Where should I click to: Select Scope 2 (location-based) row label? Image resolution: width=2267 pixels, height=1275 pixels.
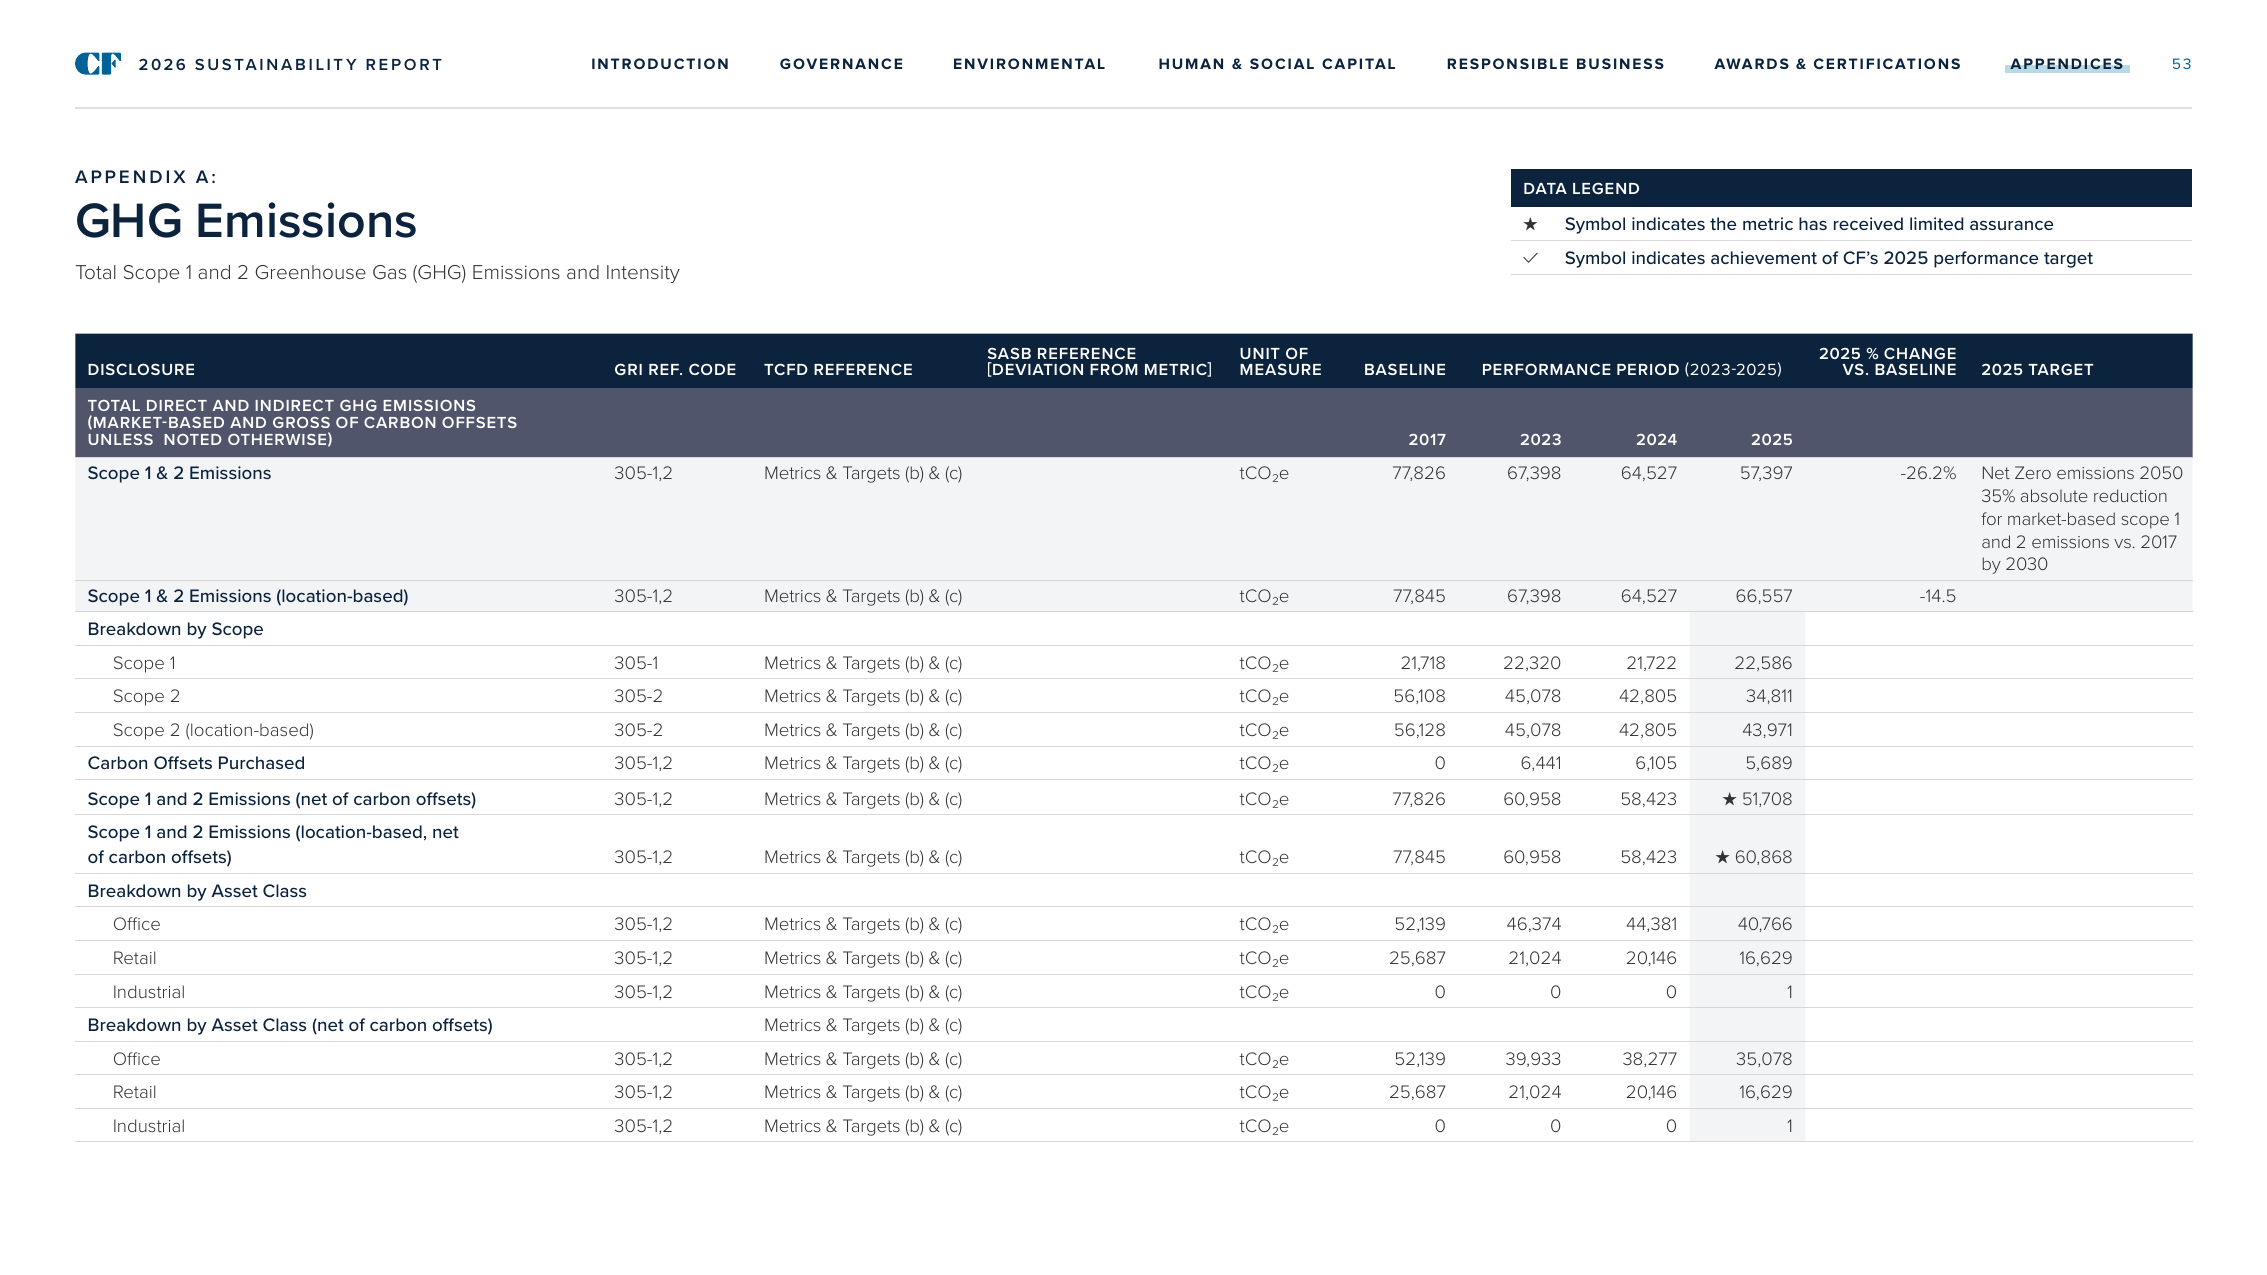tap(213, 730)
